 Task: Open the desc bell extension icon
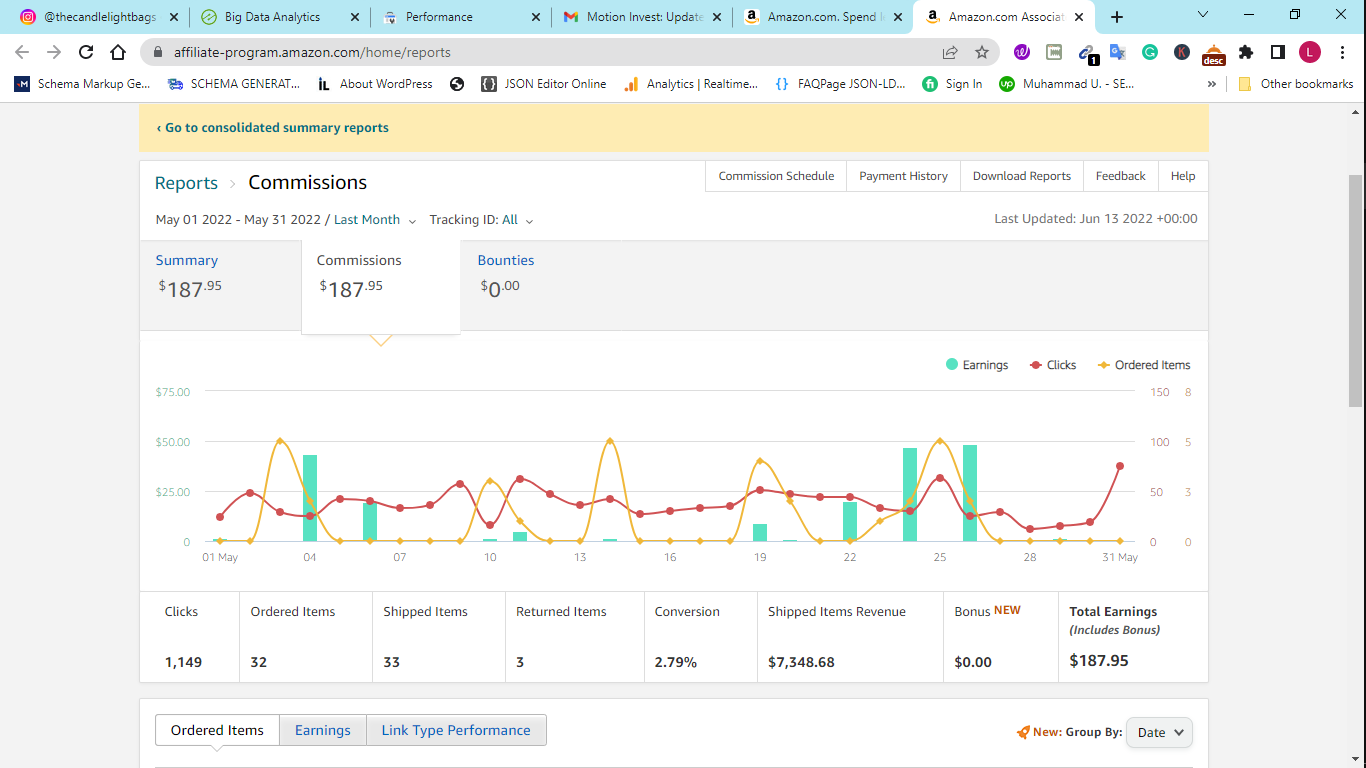pos(1213,54)
